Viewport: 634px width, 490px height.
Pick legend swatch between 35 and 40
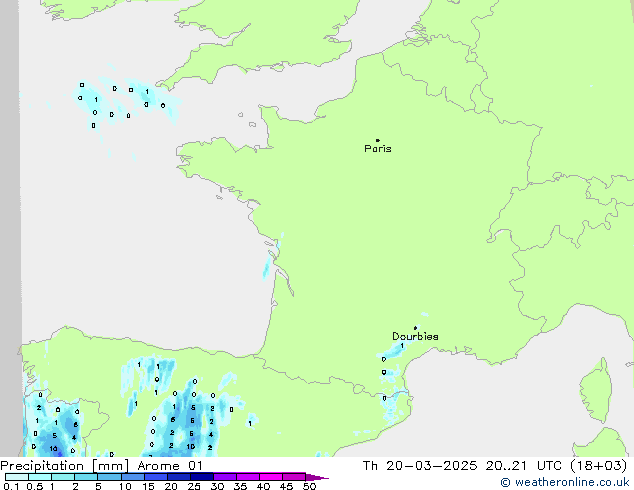click(x=248, y=477)
